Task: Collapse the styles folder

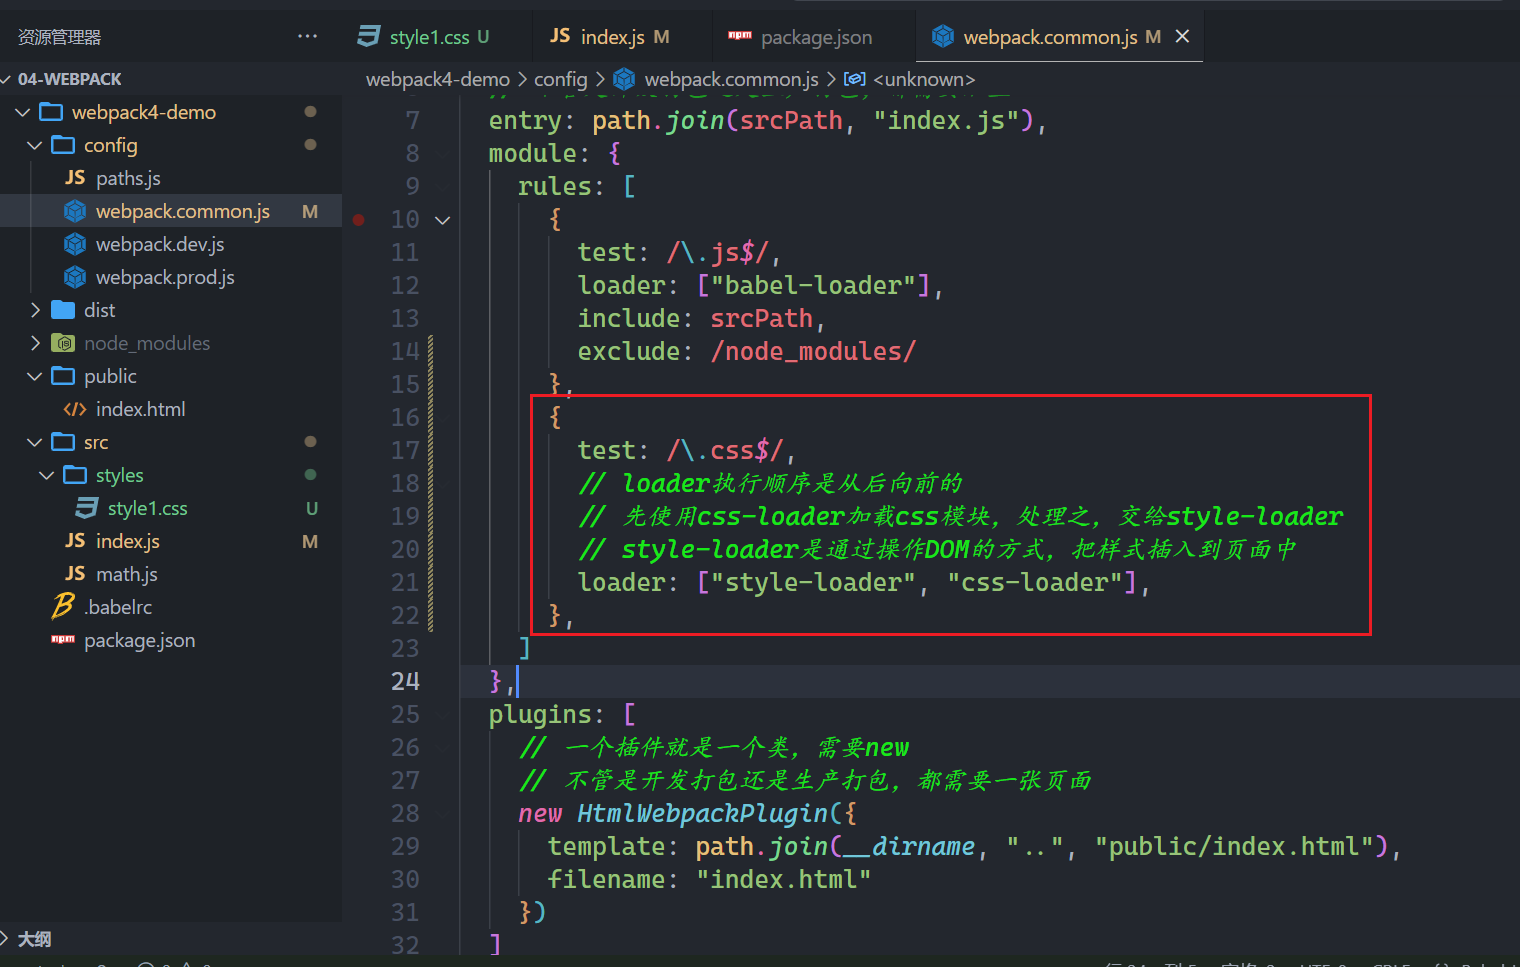Action: (47, 475)
